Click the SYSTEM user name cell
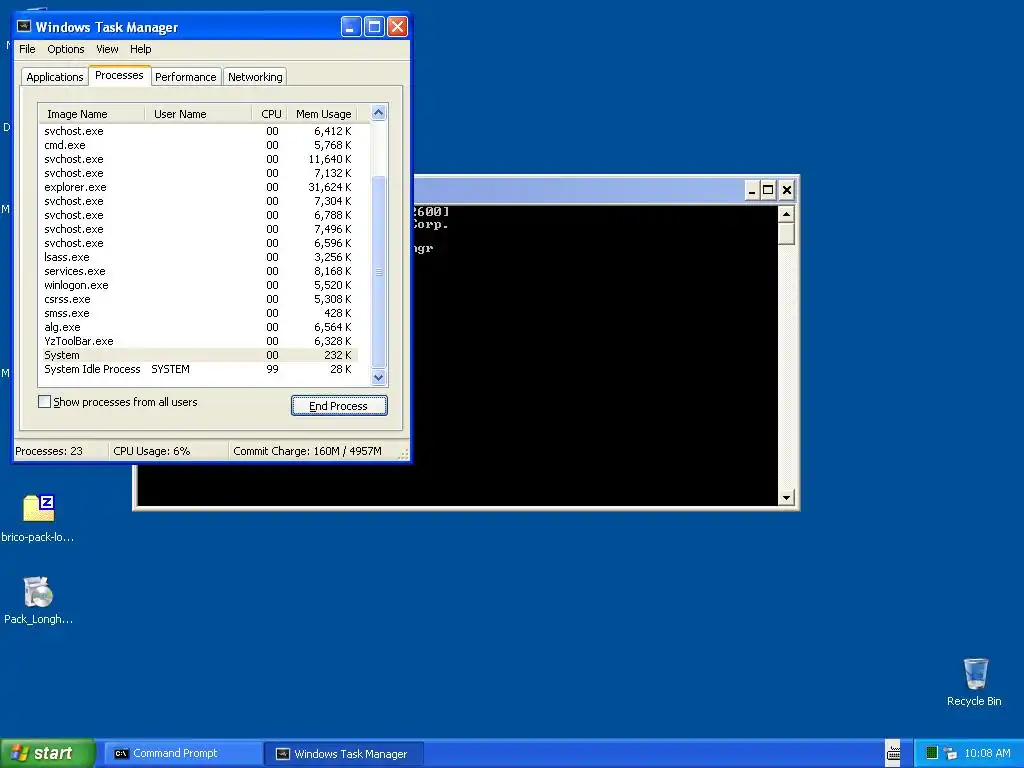The height and width of the screenshot is (768, 1024). click(170, 369)
